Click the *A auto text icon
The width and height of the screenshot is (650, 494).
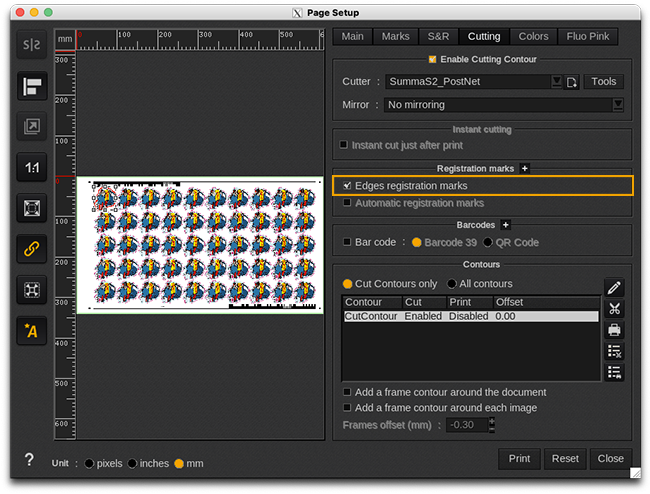(32, 331)
